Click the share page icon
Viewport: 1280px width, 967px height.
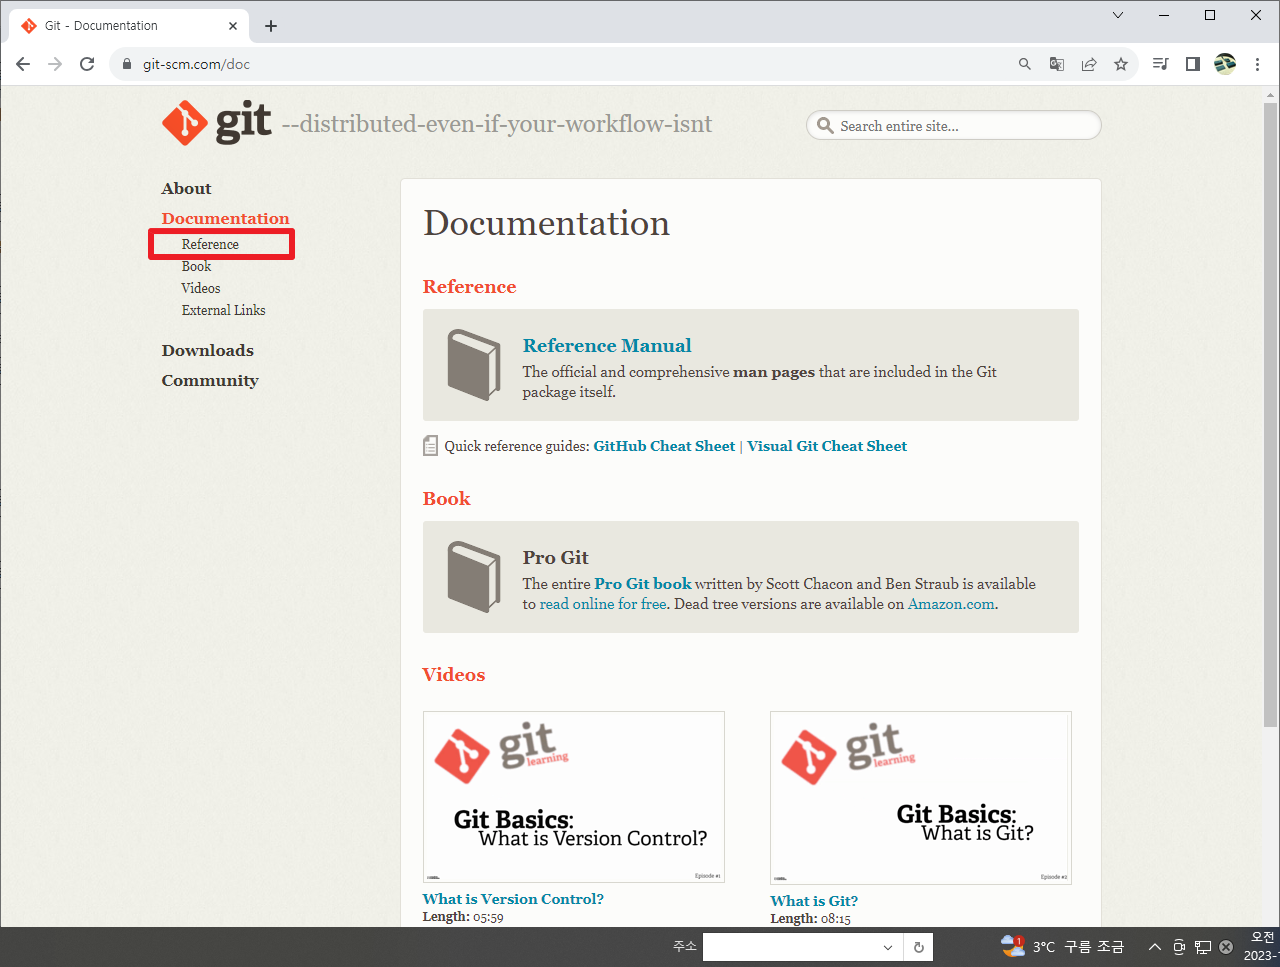click(1089, 64)
